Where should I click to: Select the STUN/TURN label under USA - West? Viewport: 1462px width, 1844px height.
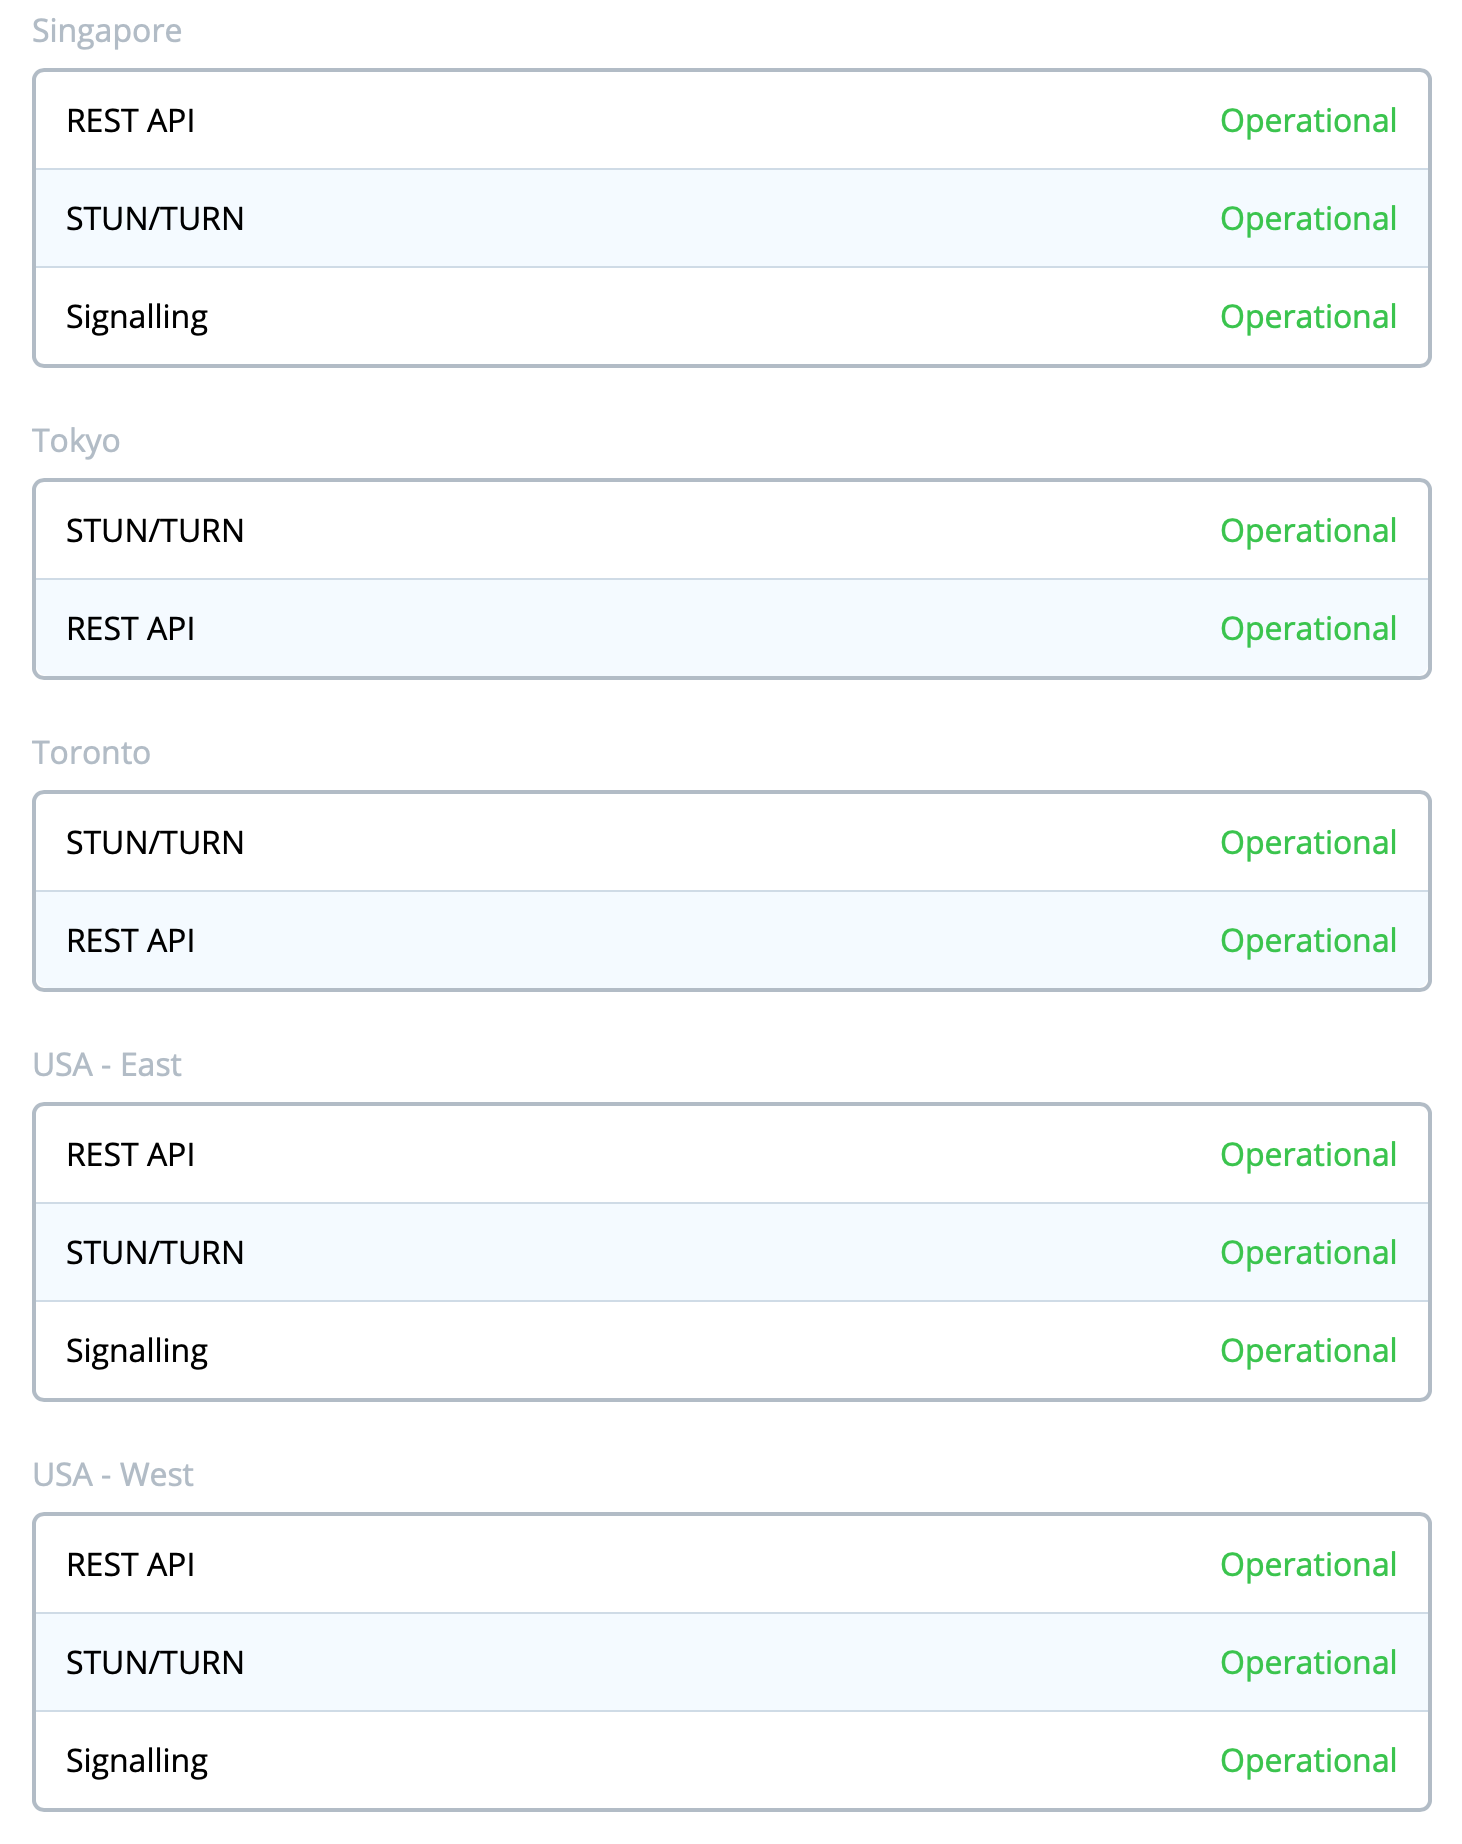[155, 1663]
